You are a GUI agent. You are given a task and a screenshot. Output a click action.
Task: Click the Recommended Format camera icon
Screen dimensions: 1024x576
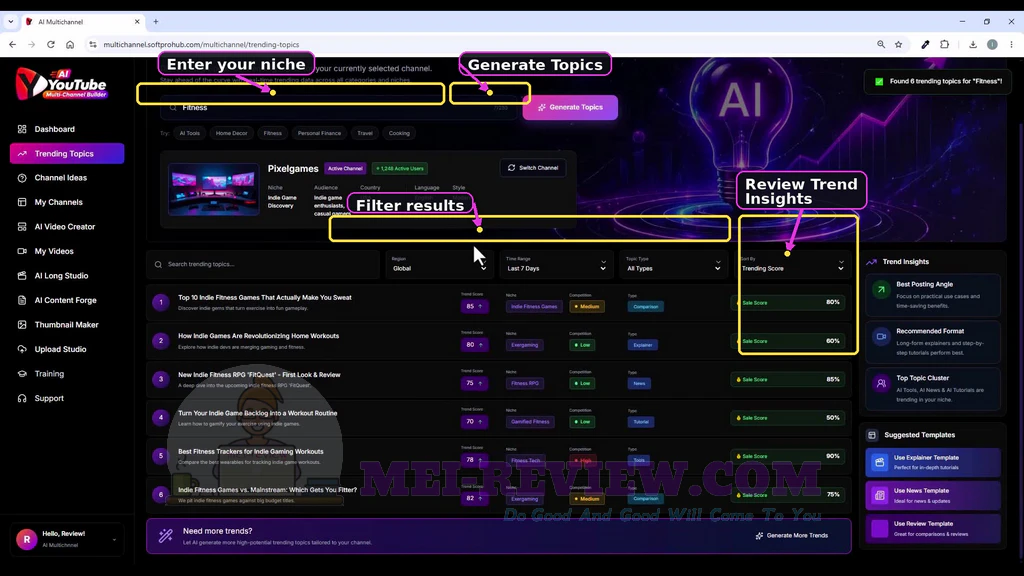[x=881, y=336]
